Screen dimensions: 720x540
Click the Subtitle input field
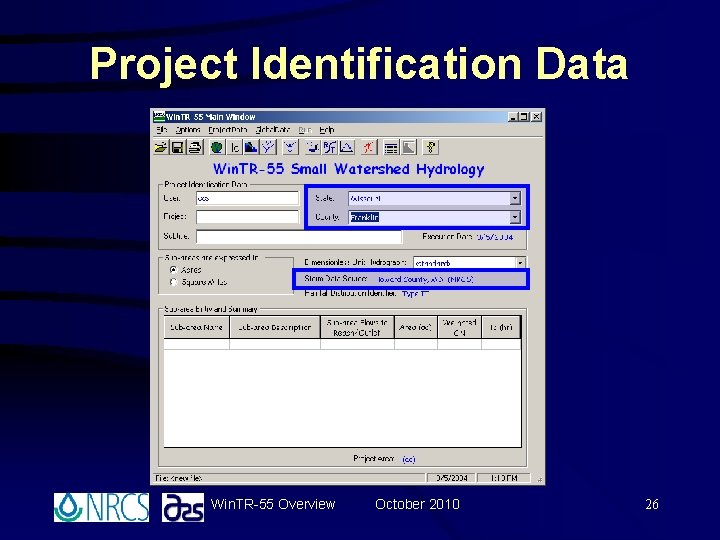299,236
